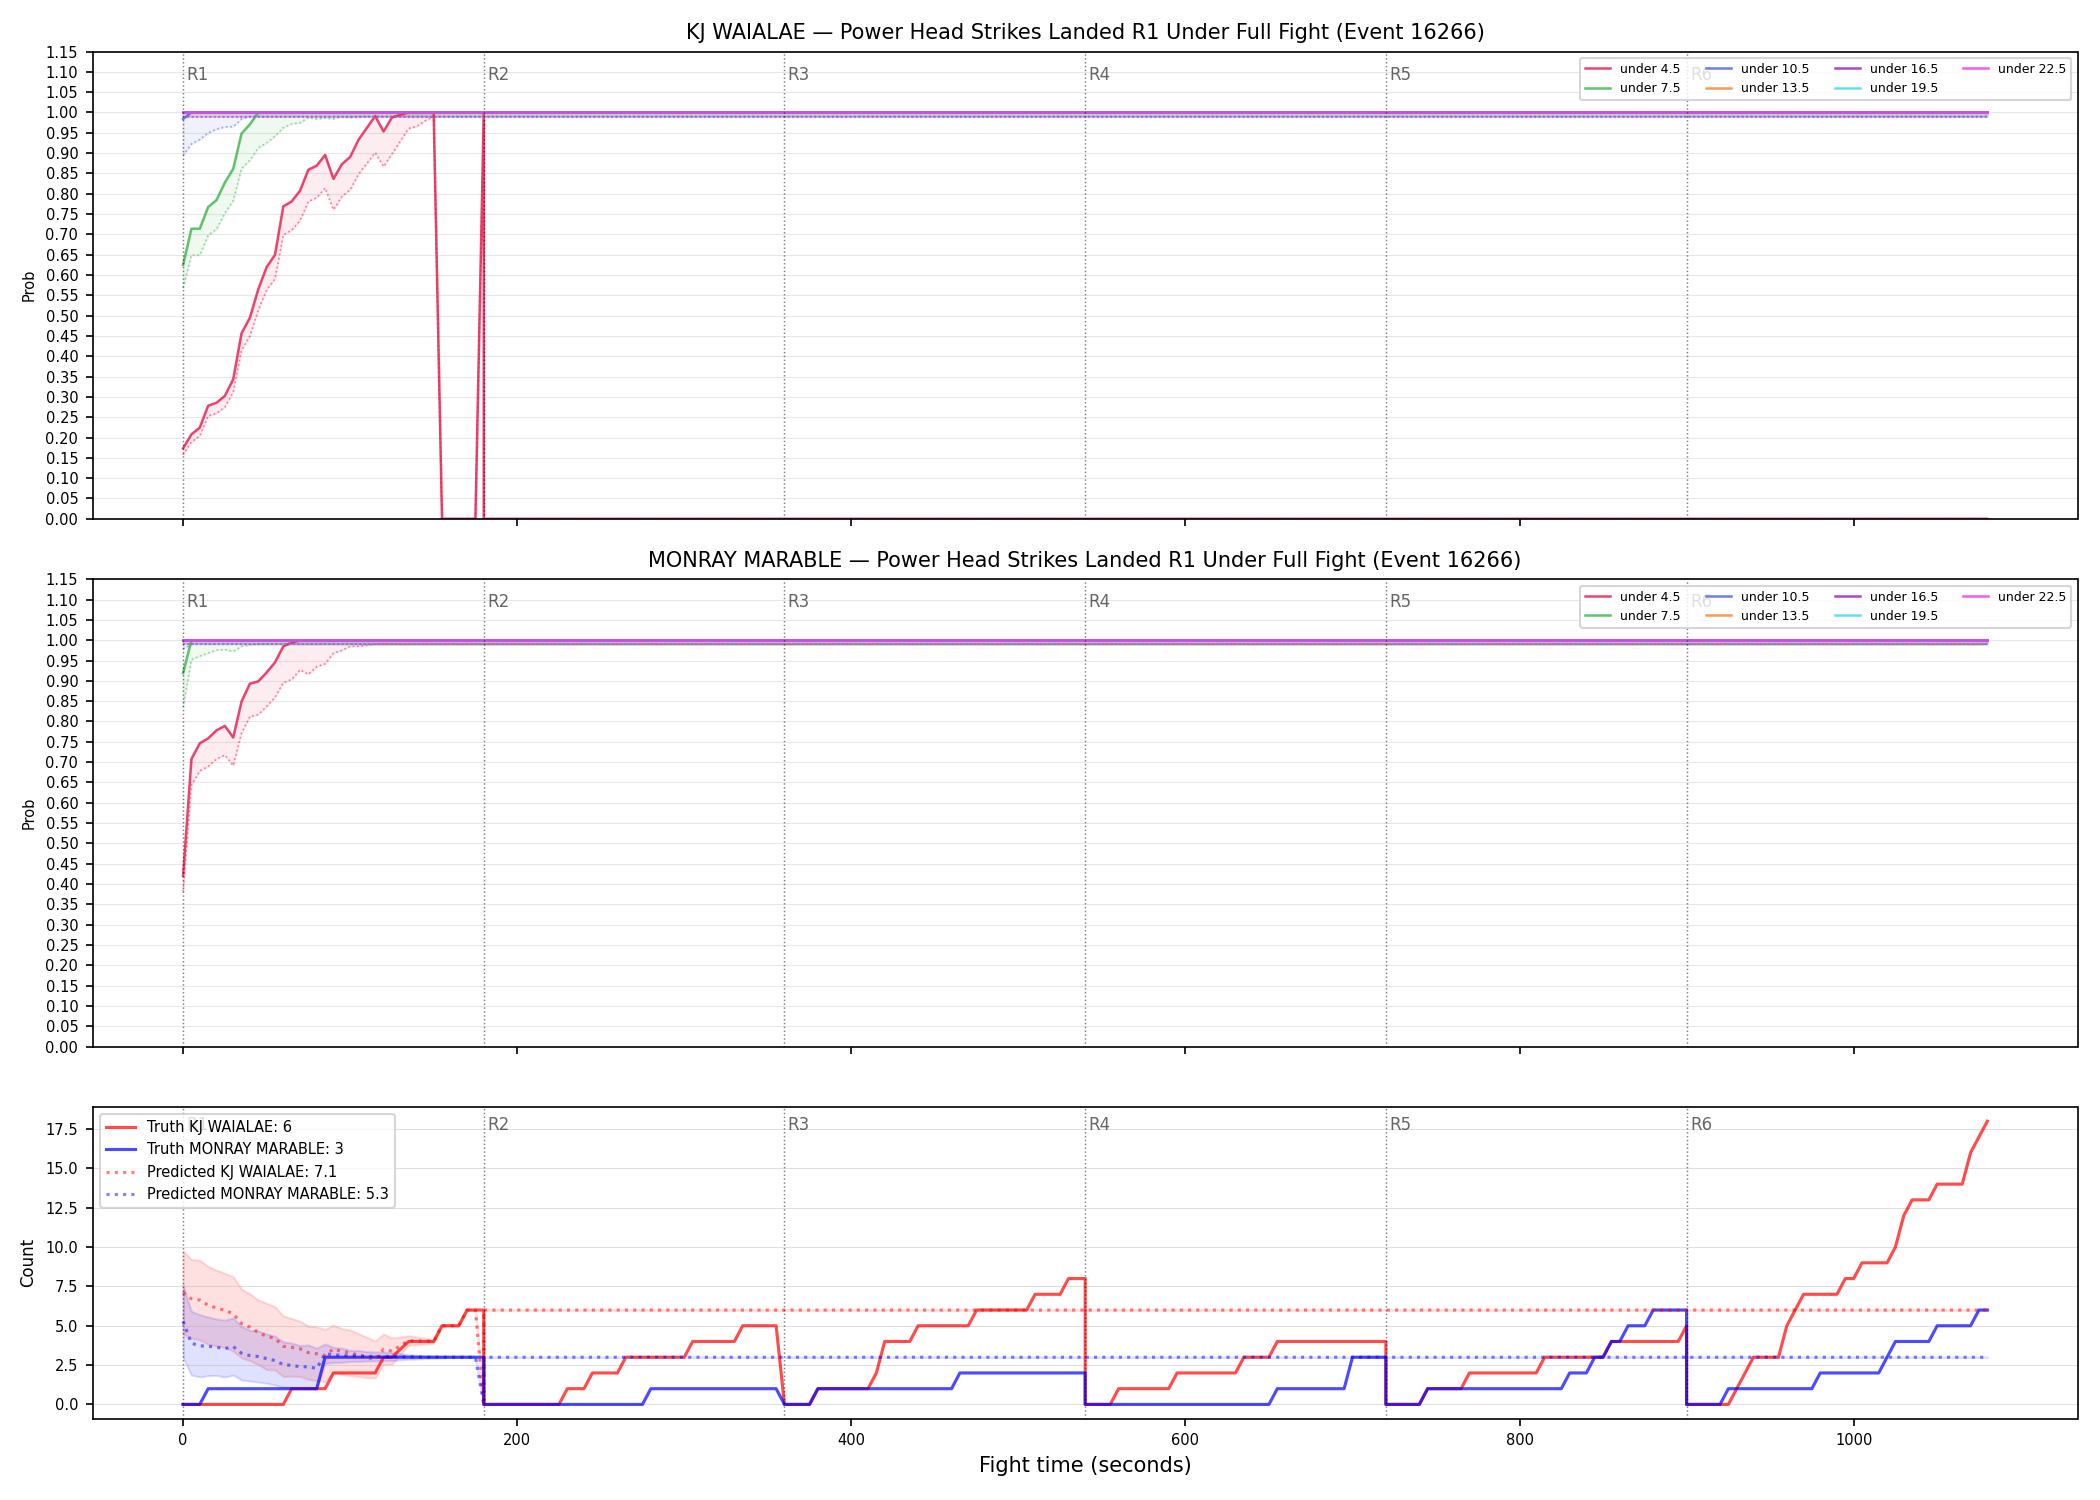Click the 'Fight time (seconds)' axis label
The image size is (2100, 1500).
pyautogui.click(x=1085, y=1465)
